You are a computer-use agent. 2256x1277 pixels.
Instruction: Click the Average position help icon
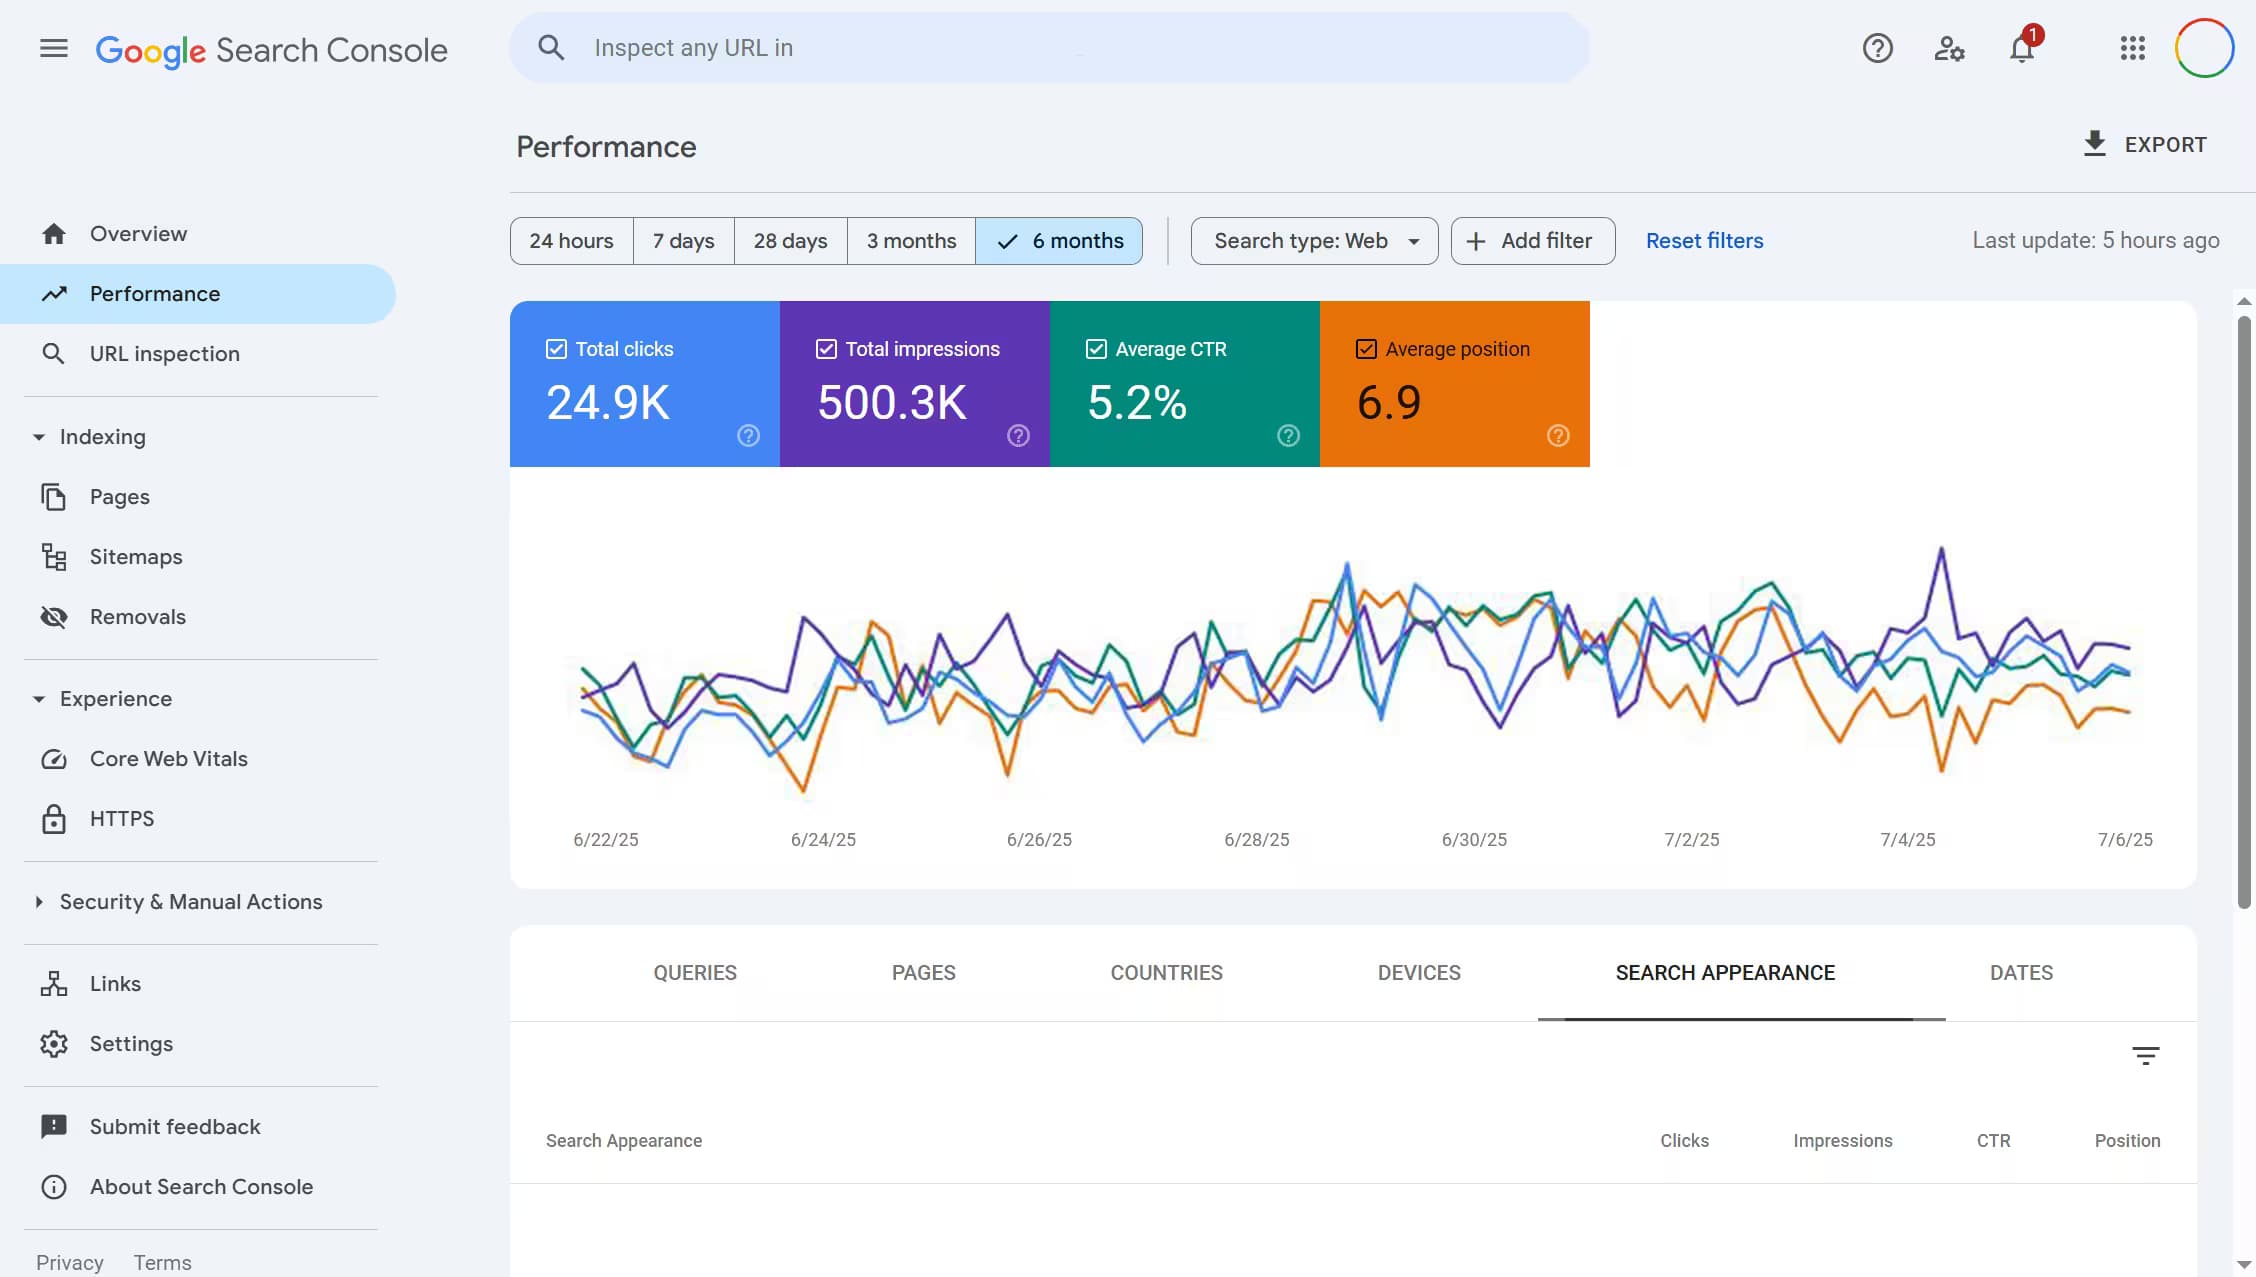(x=1558, y=435)
